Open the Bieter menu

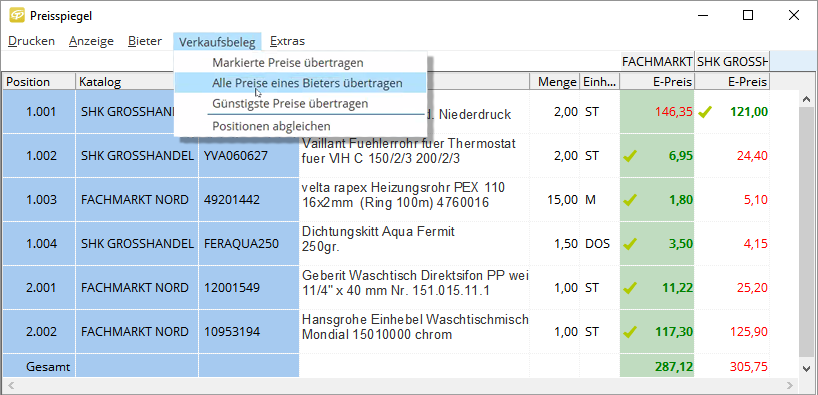coord(145,41)
